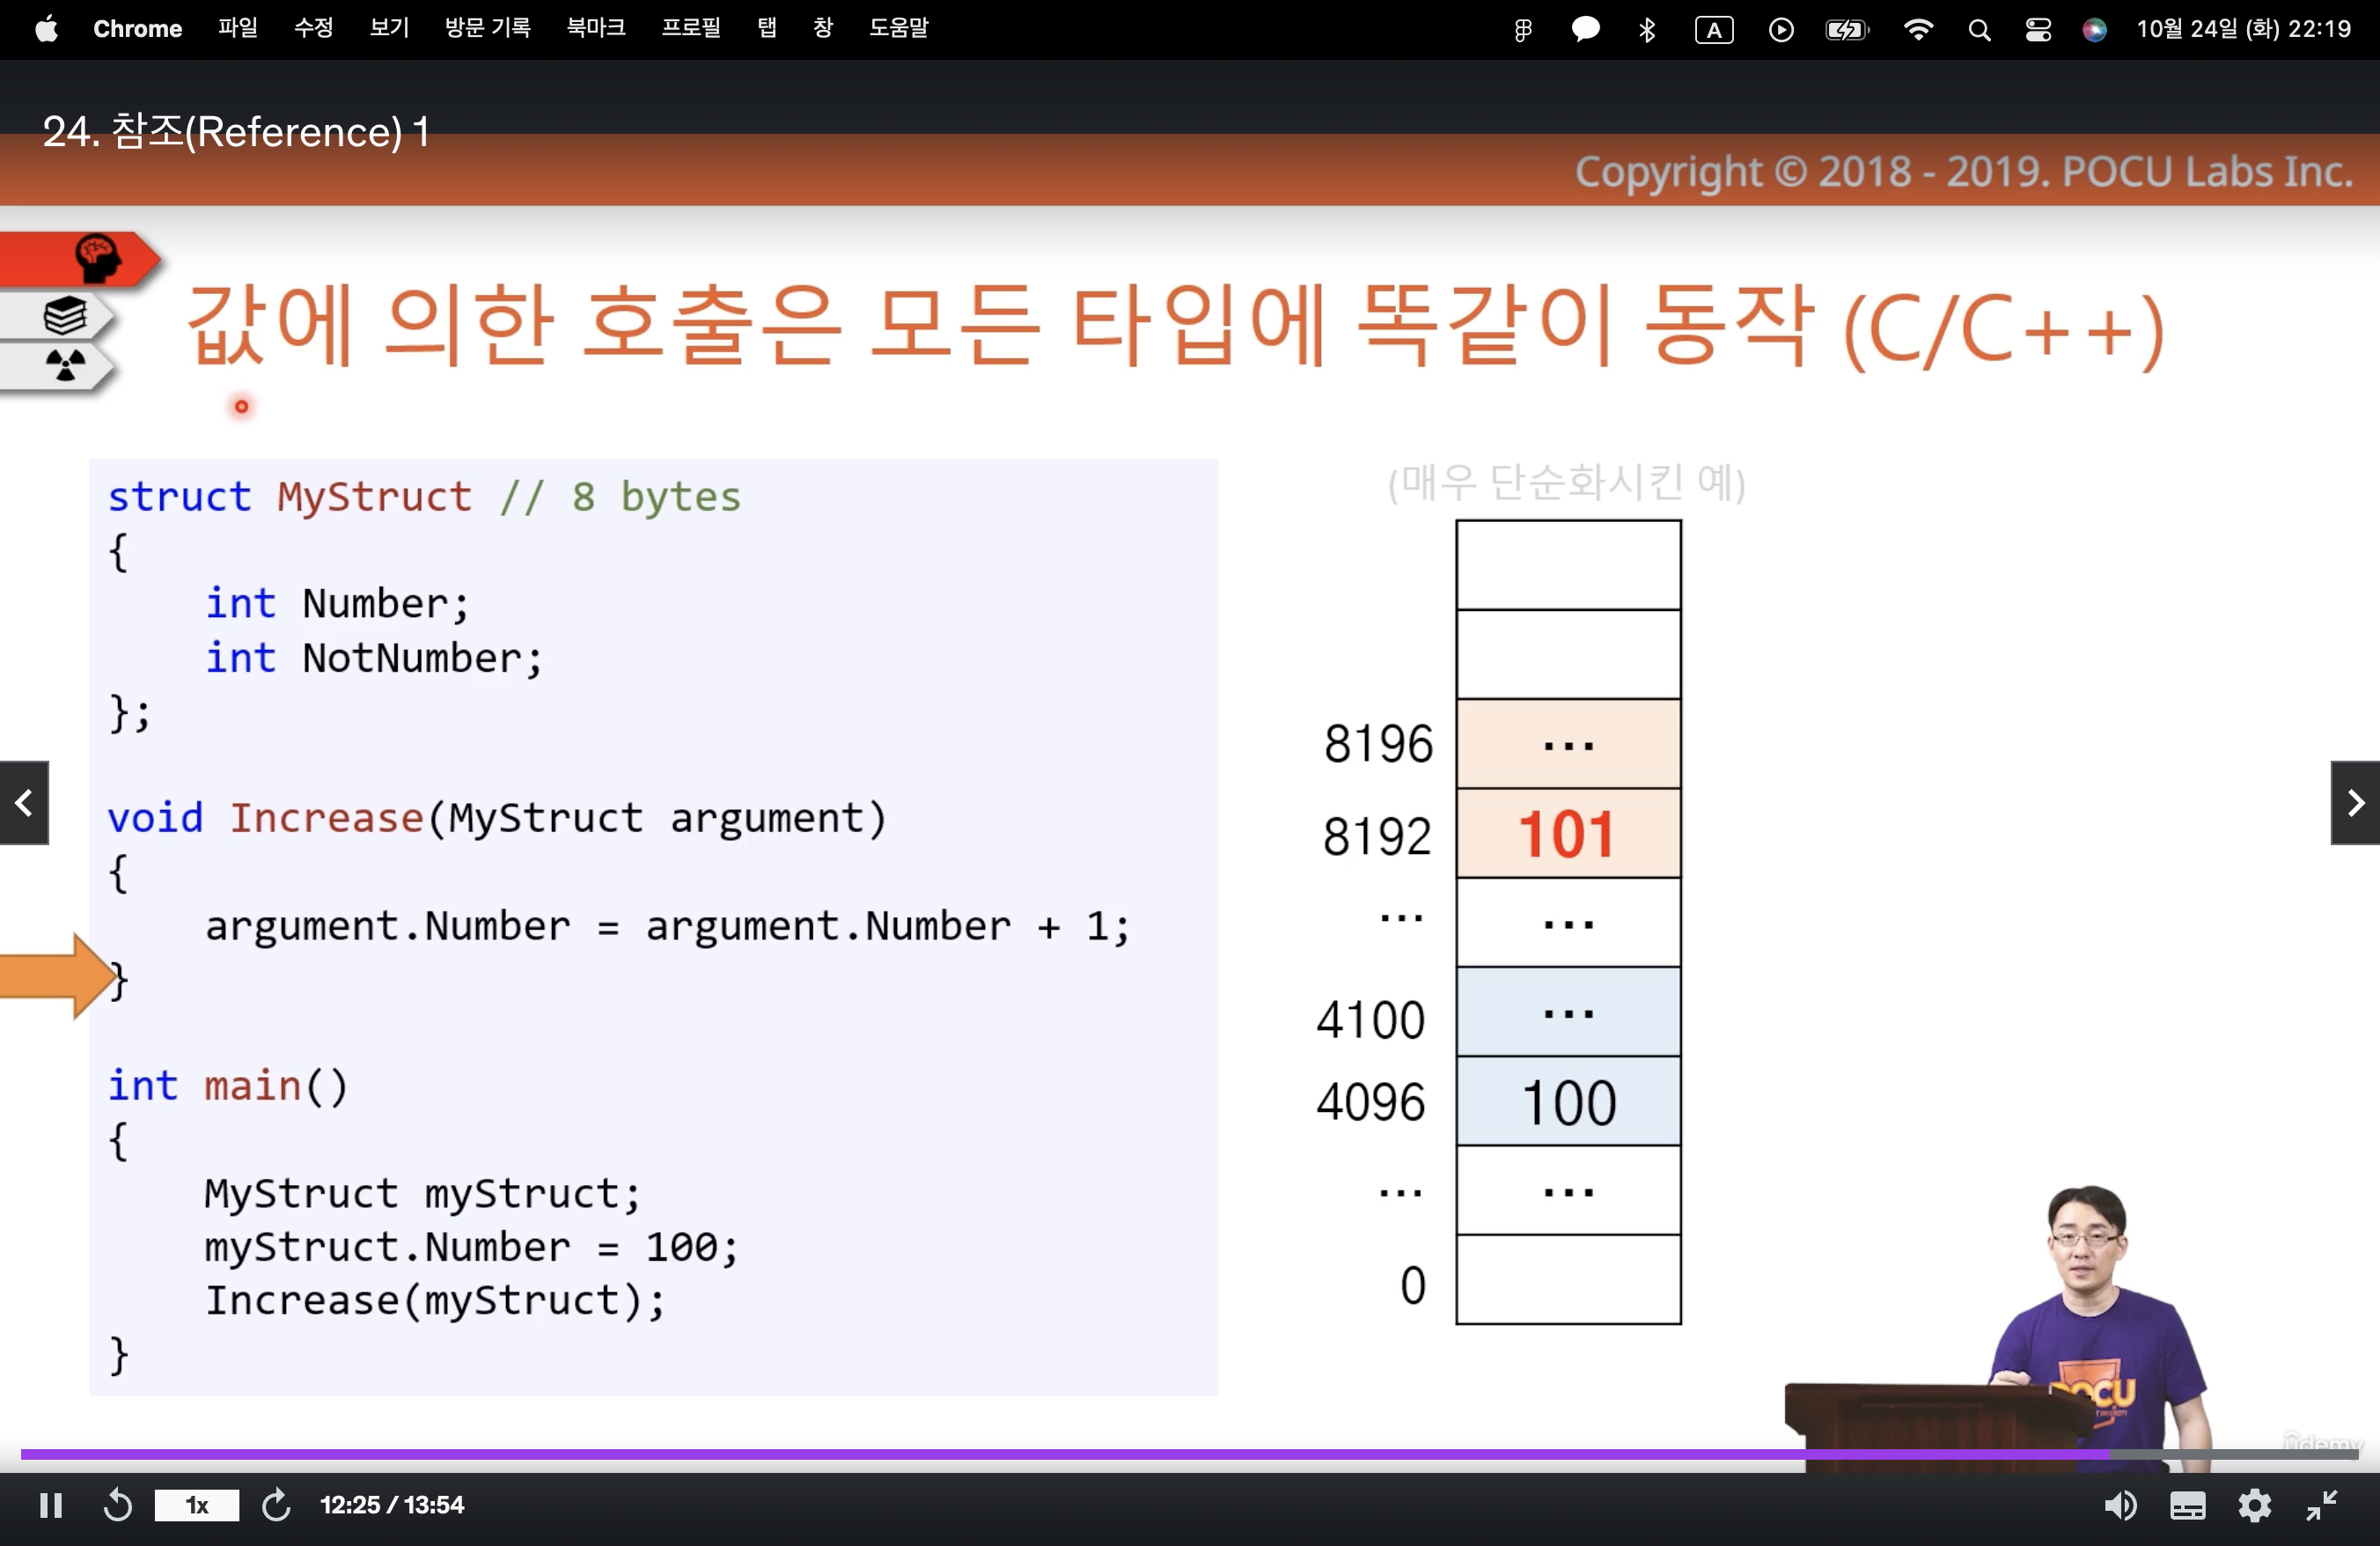
Task: Go to the previous lecture
Action: point(24,802)
